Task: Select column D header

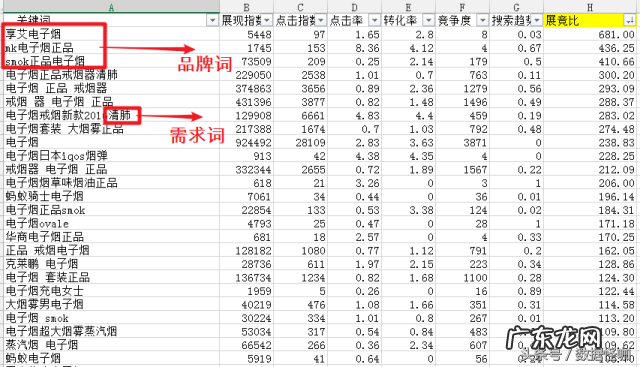Action: click(354, 7)
